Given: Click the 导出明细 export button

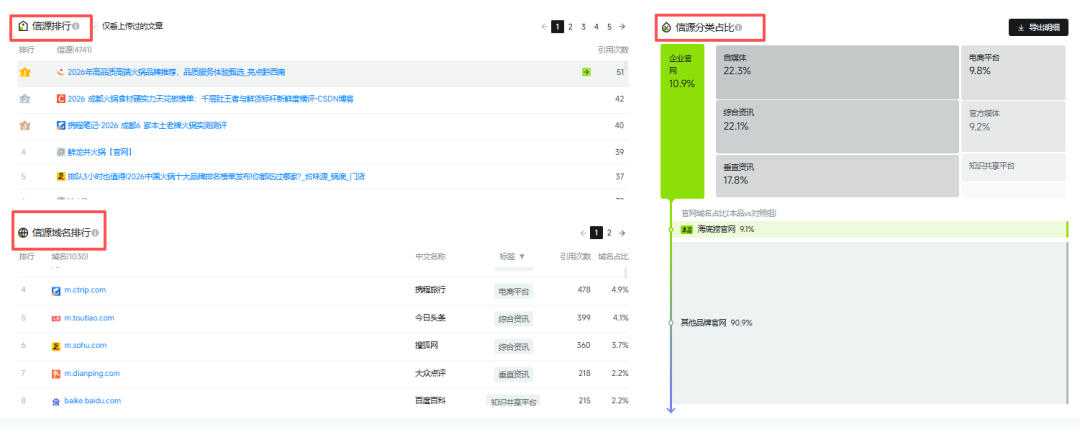Looking at the screenshot, I should pos(1038,28).
